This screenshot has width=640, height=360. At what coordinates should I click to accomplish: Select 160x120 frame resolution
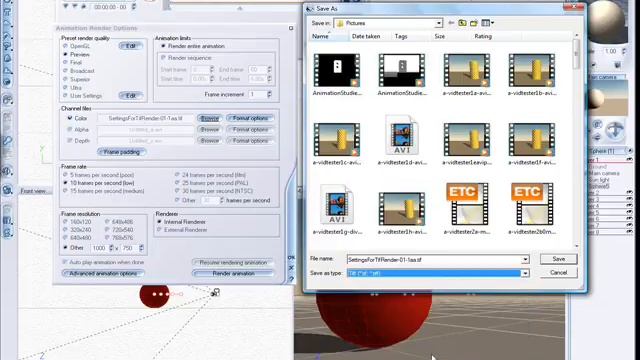click(x=77, y=222)
